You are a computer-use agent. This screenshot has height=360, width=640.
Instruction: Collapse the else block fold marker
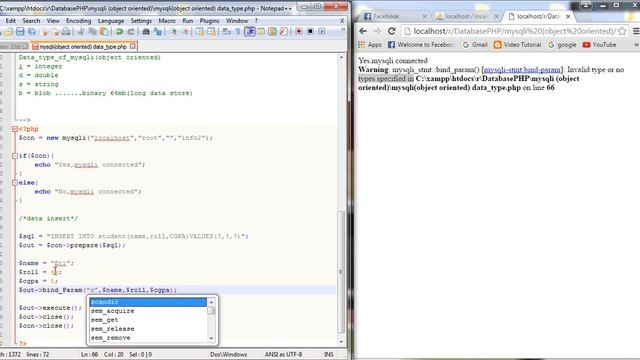(15, 183)
